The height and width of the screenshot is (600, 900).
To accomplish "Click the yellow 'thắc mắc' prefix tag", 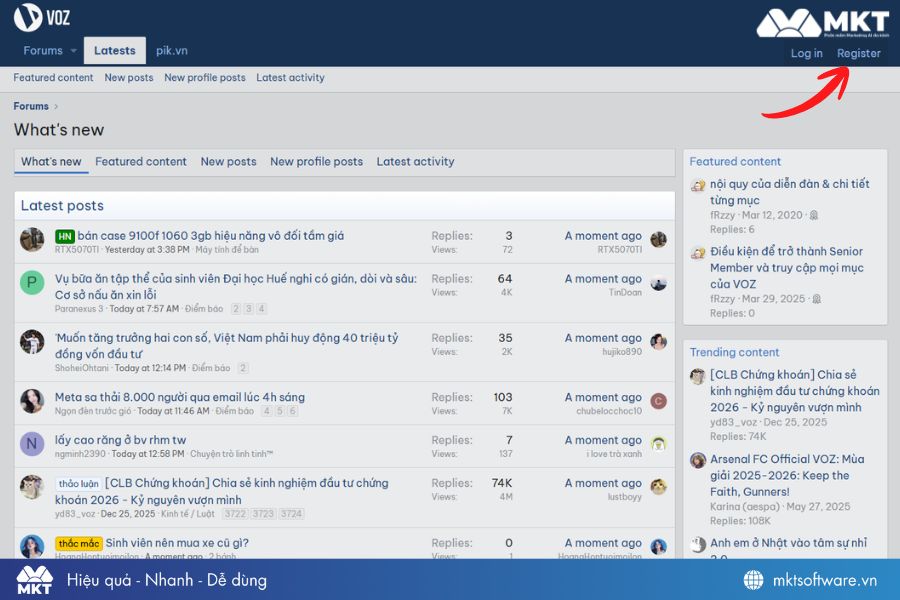I will tap(79, 543).
